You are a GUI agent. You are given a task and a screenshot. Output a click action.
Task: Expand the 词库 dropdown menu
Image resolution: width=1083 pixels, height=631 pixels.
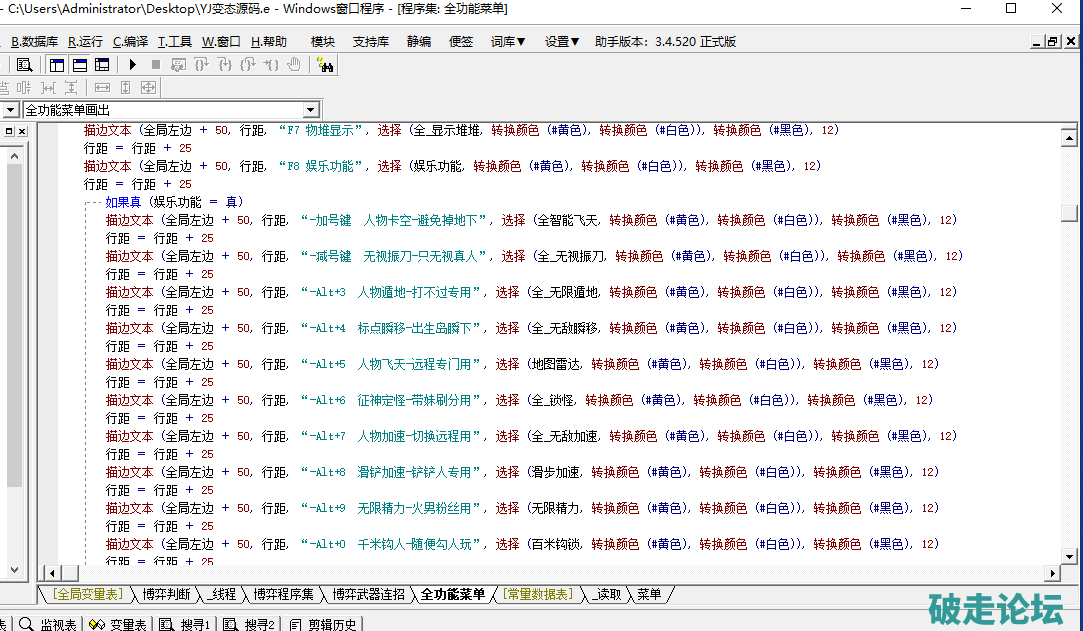pos(508,42)
